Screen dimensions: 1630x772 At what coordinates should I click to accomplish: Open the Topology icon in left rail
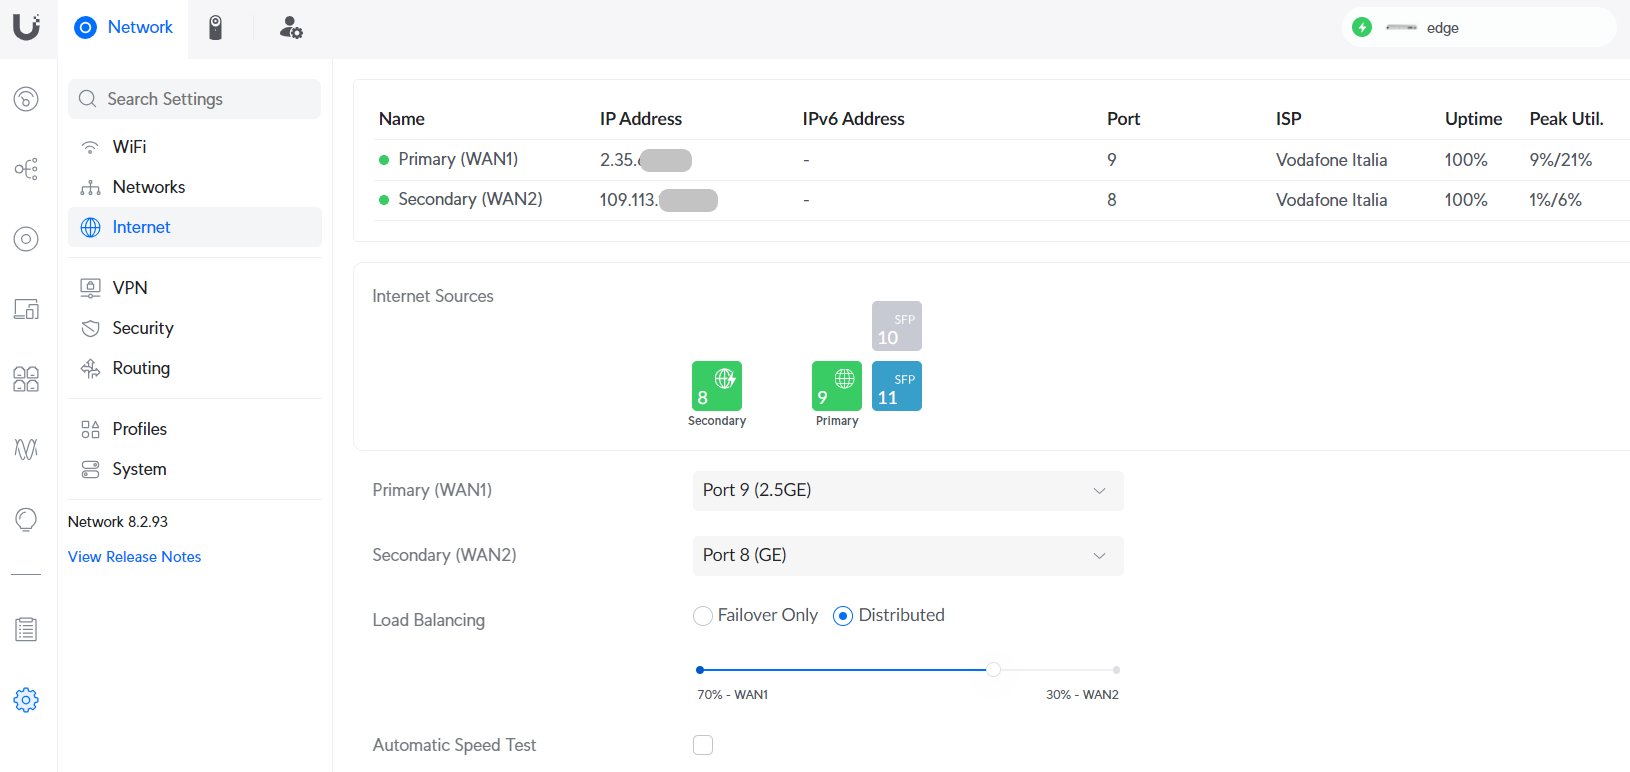click(26, 169)
